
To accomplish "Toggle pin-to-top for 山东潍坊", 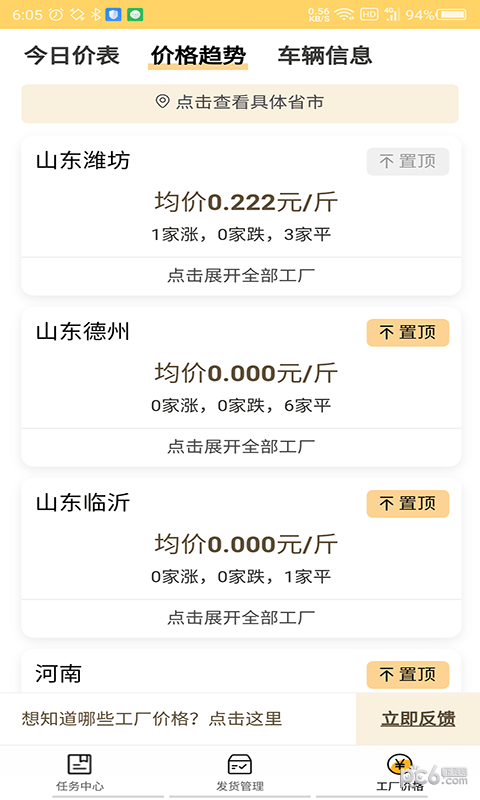I will click(x=408, y=162).
